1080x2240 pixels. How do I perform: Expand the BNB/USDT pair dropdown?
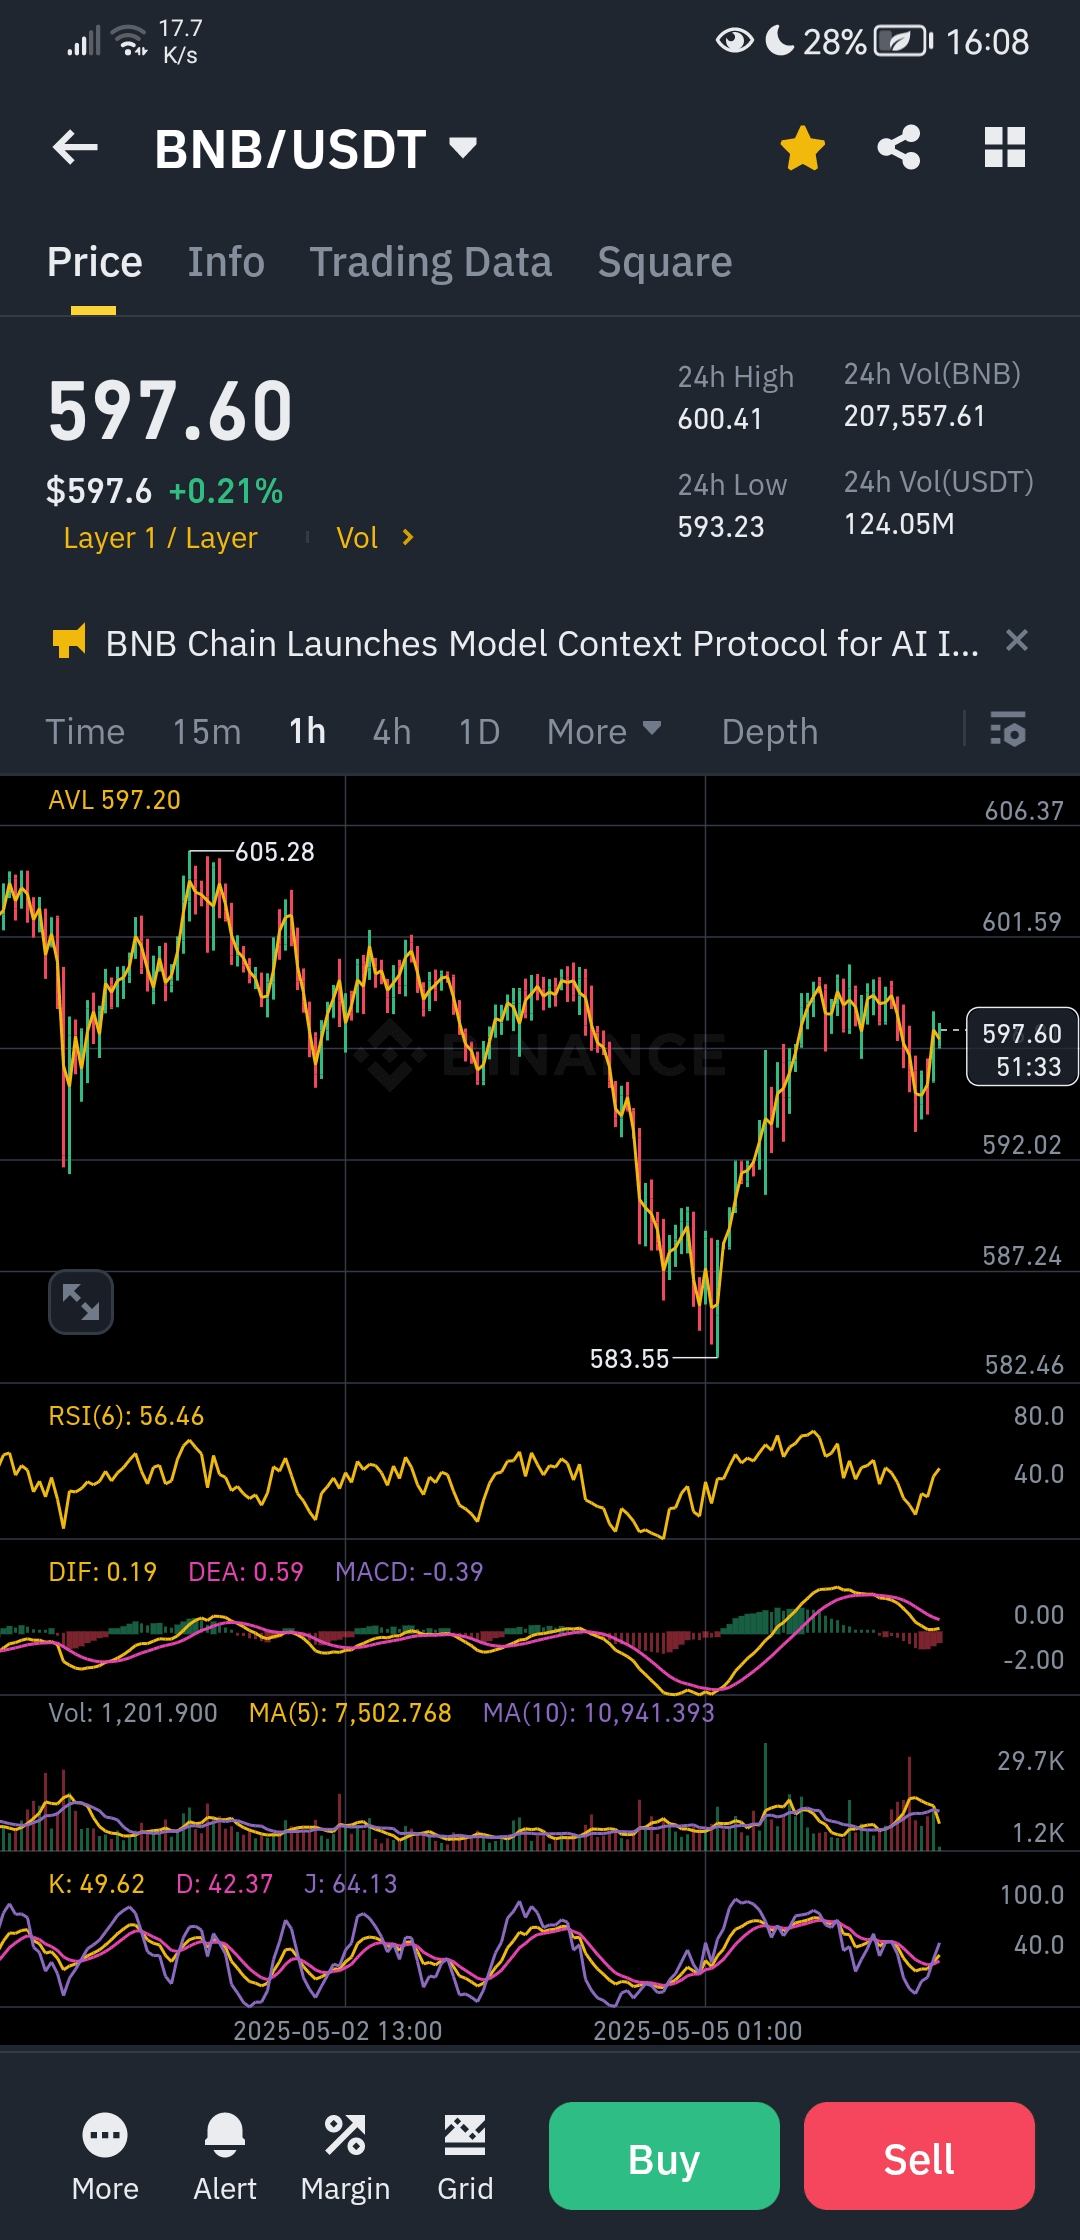pyautogui.click(x=463, y=148)
